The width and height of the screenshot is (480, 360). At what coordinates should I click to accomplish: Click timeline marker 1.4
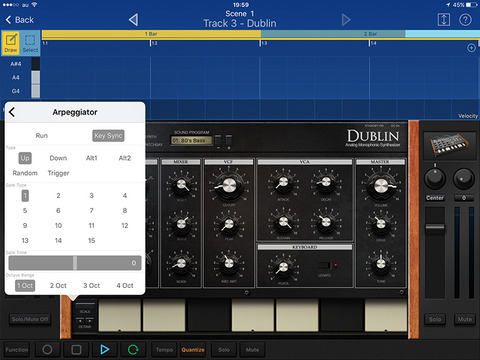(373, 43)
